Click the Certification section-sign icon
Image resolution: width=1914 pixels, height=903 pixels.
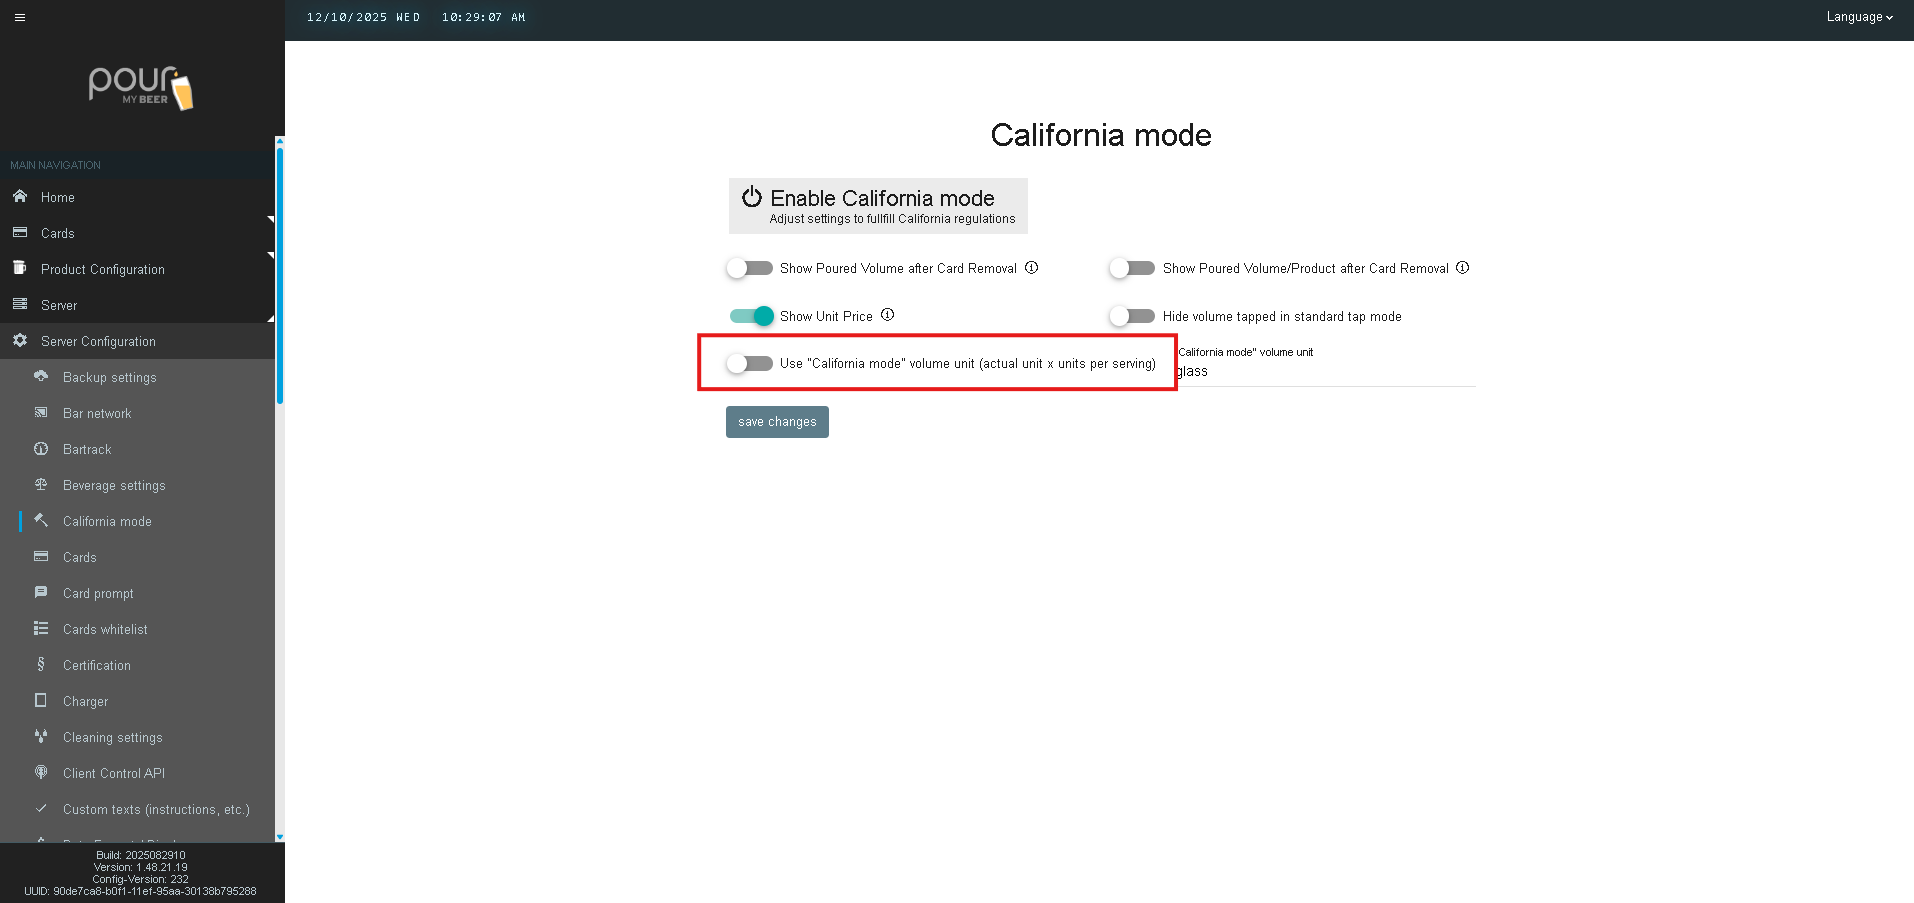coord(41,665)
